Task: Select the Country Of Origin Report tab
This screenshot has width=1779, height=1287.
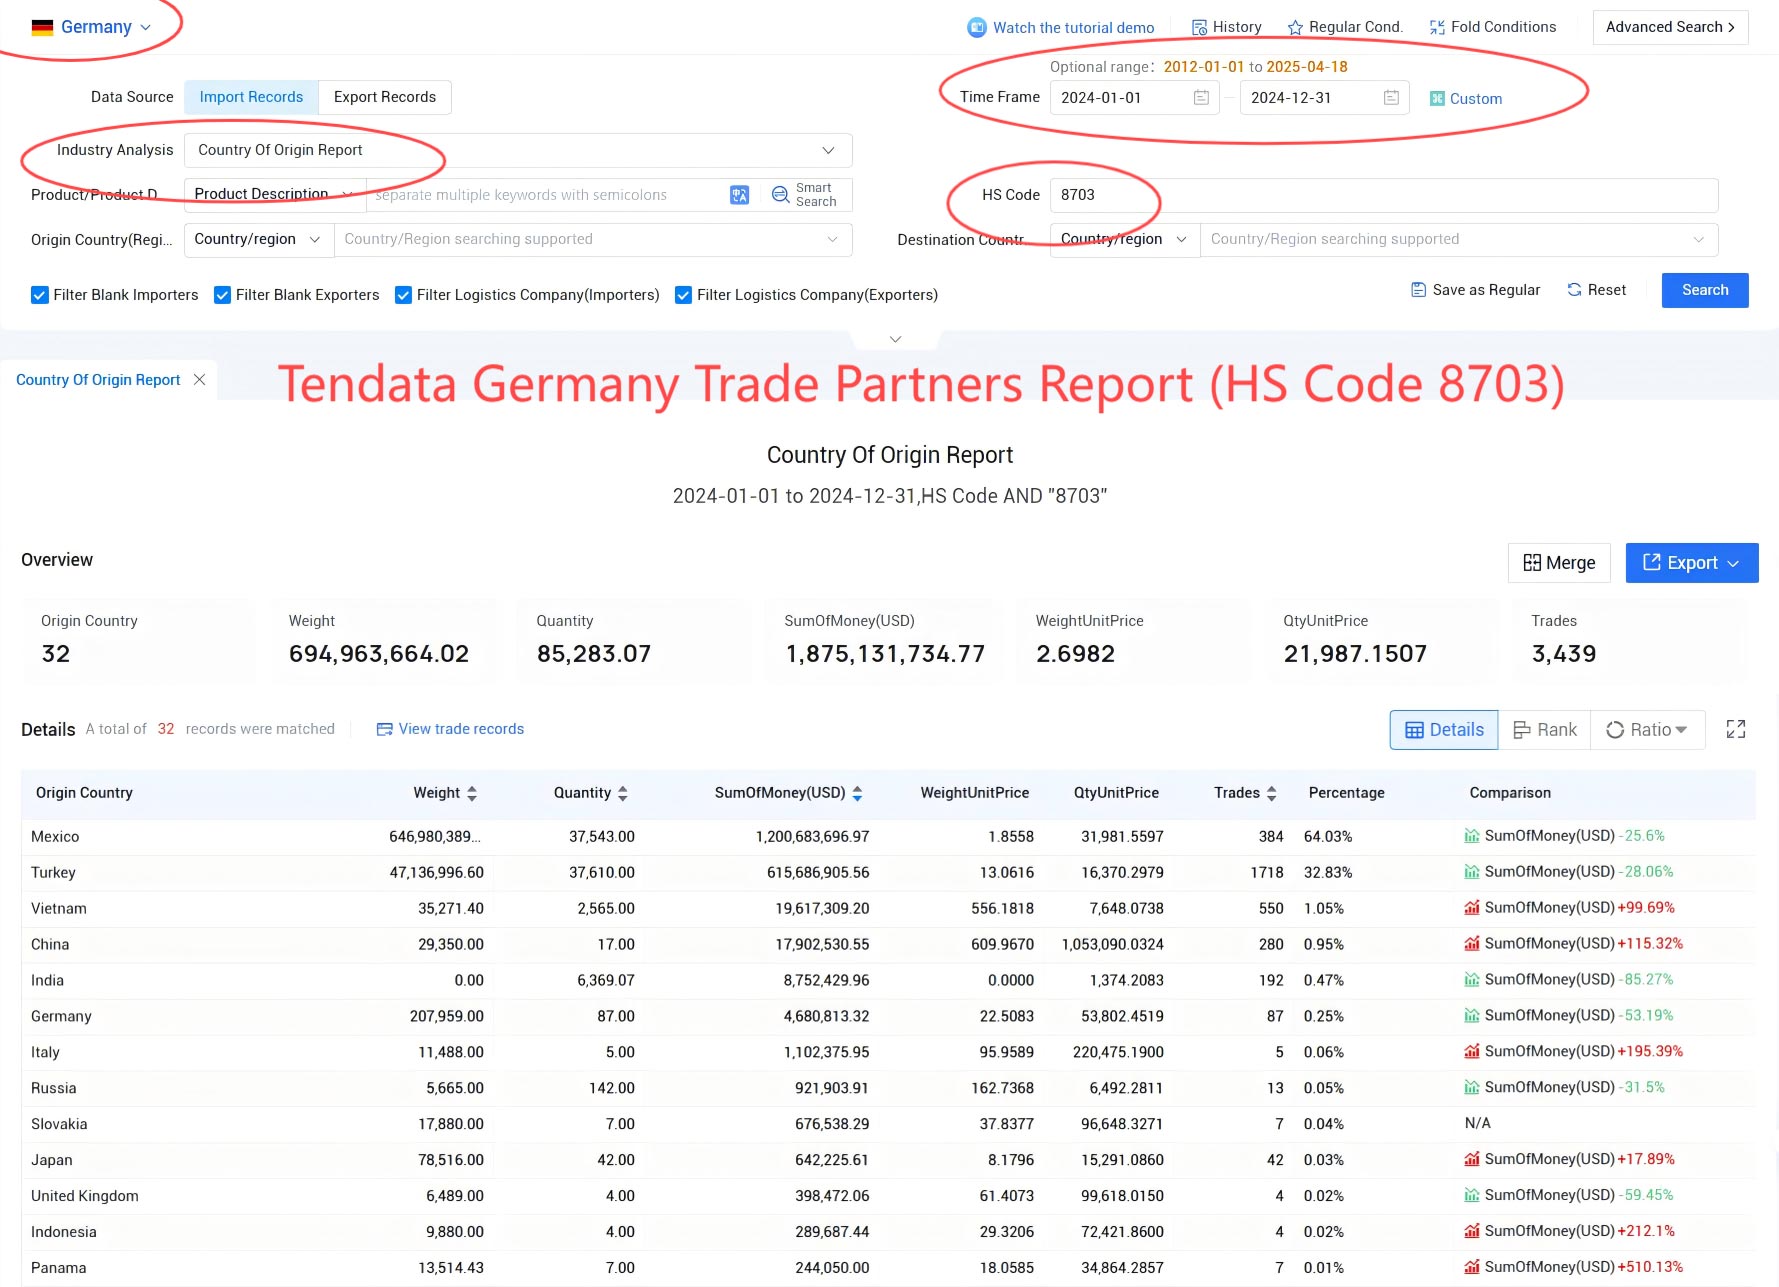Action: pos(98,380)
